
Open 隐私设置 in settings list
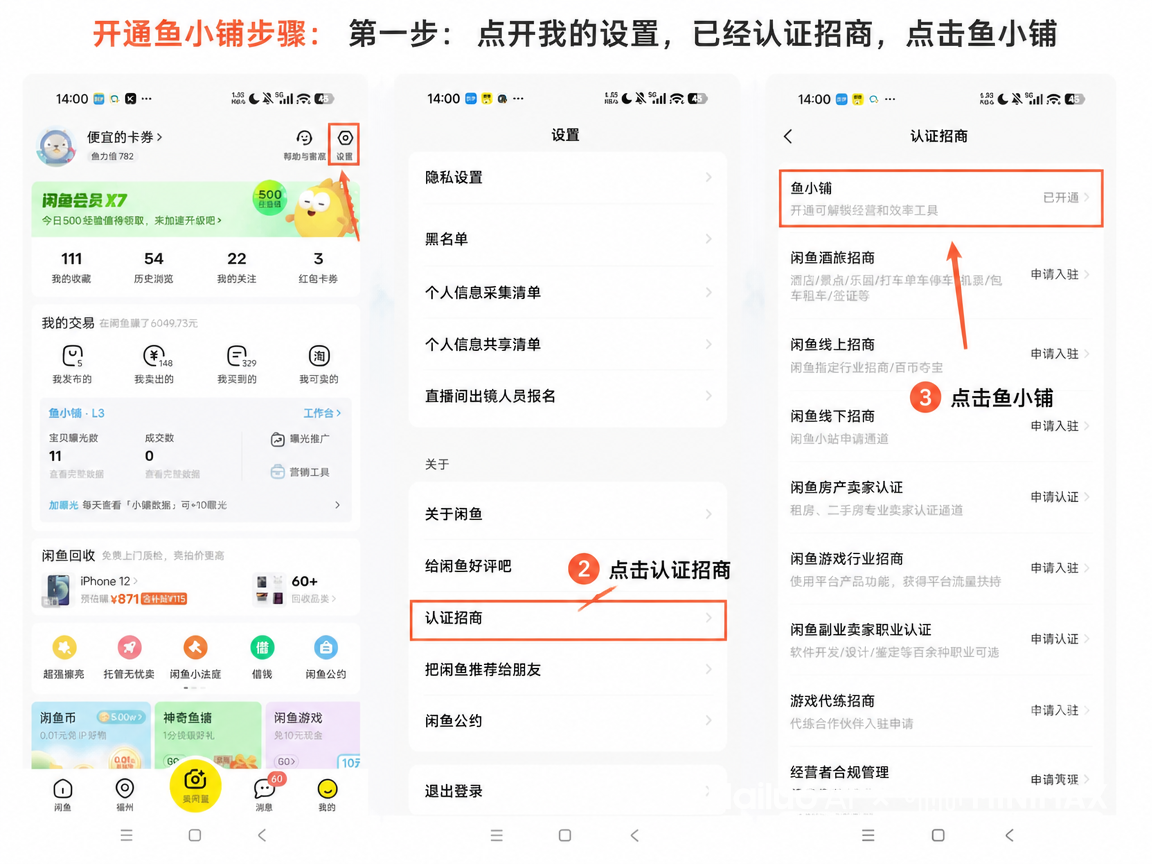pyautogui.click(x=568, y=177)
